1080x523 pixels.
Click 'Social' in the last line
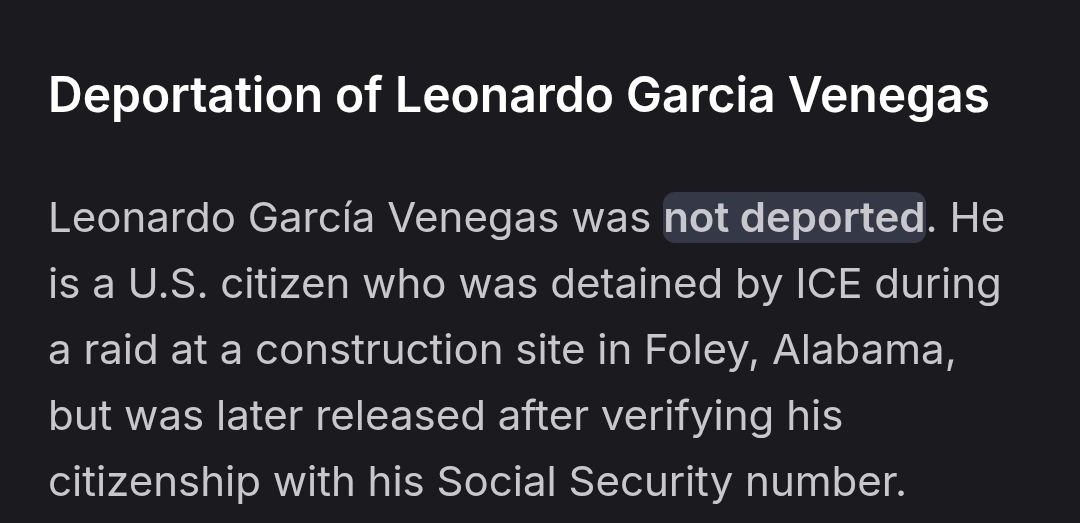[496, 481]
